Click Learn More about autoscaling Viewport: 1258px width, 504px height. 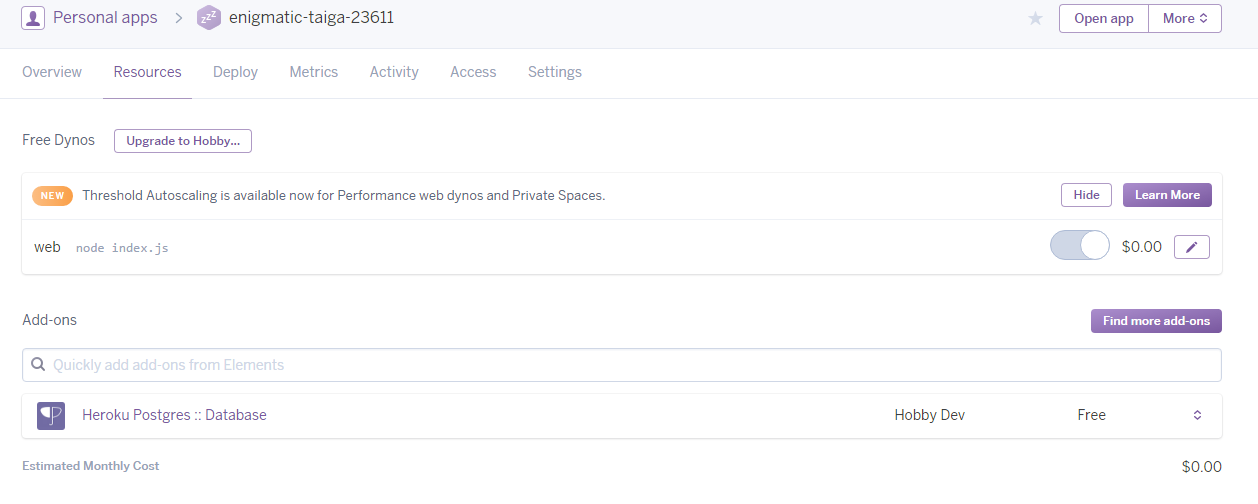pos(1167,195)
